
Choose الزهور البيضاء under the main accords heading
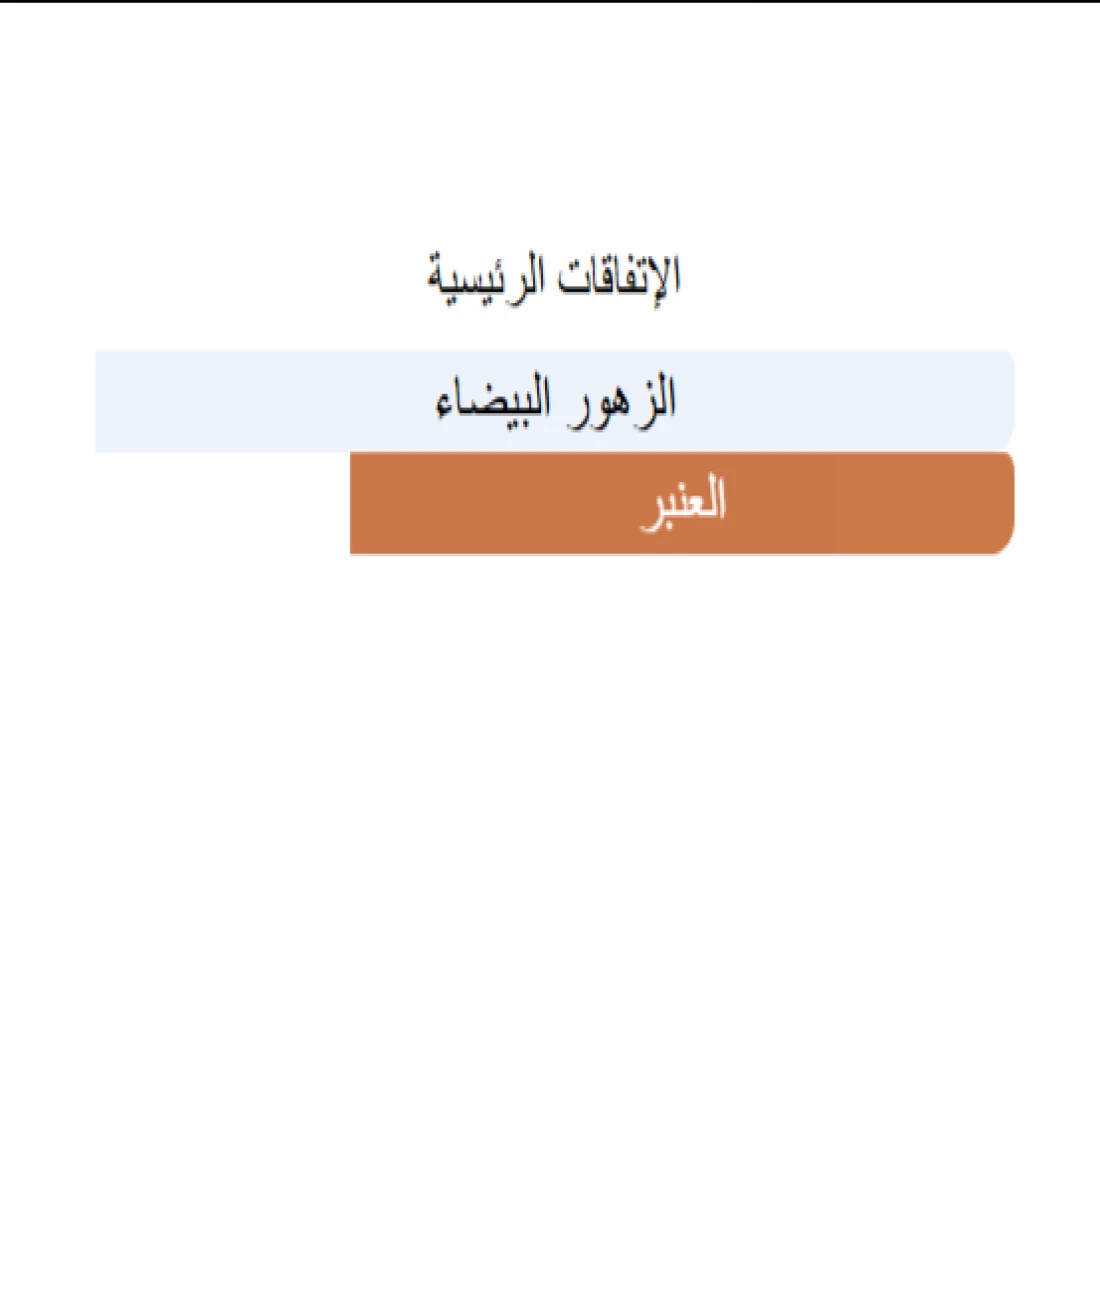click(554, 401)
